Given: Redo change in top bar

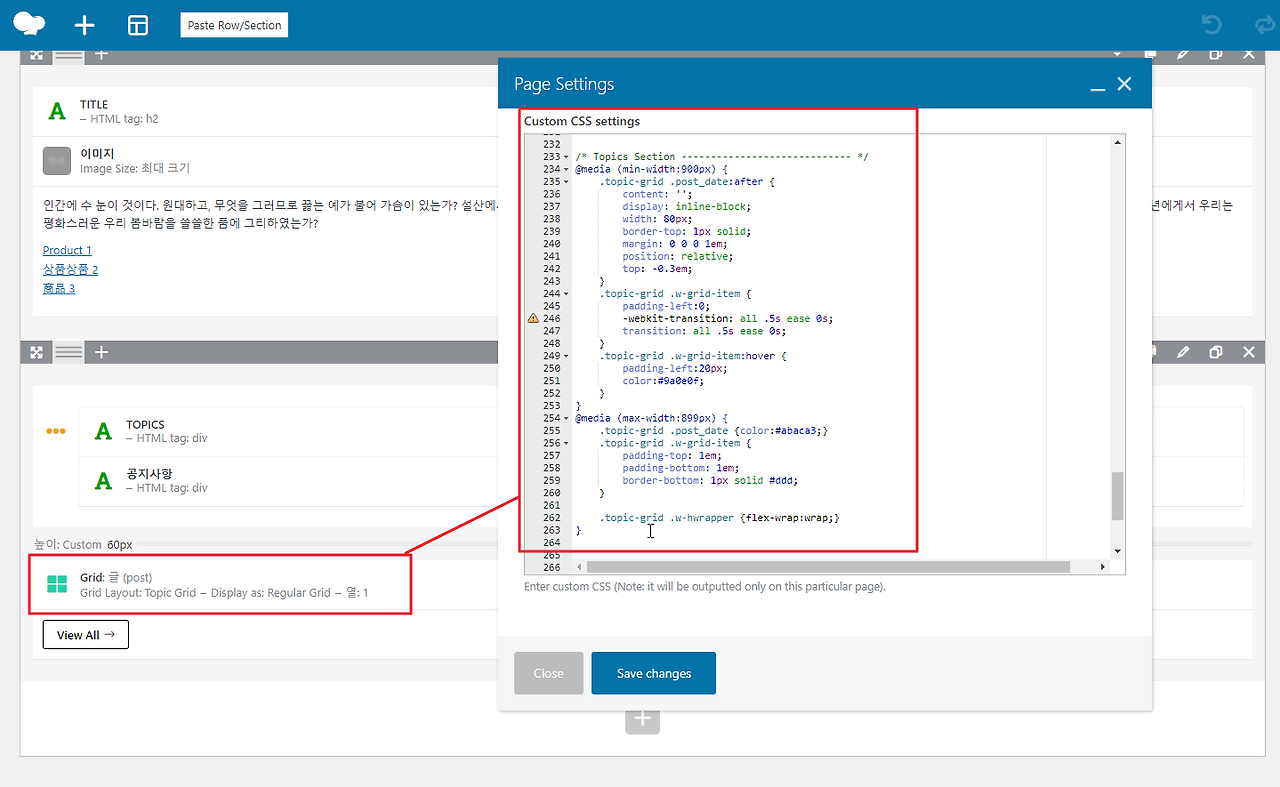Looking at the screenshot, I should [1264, 25].
